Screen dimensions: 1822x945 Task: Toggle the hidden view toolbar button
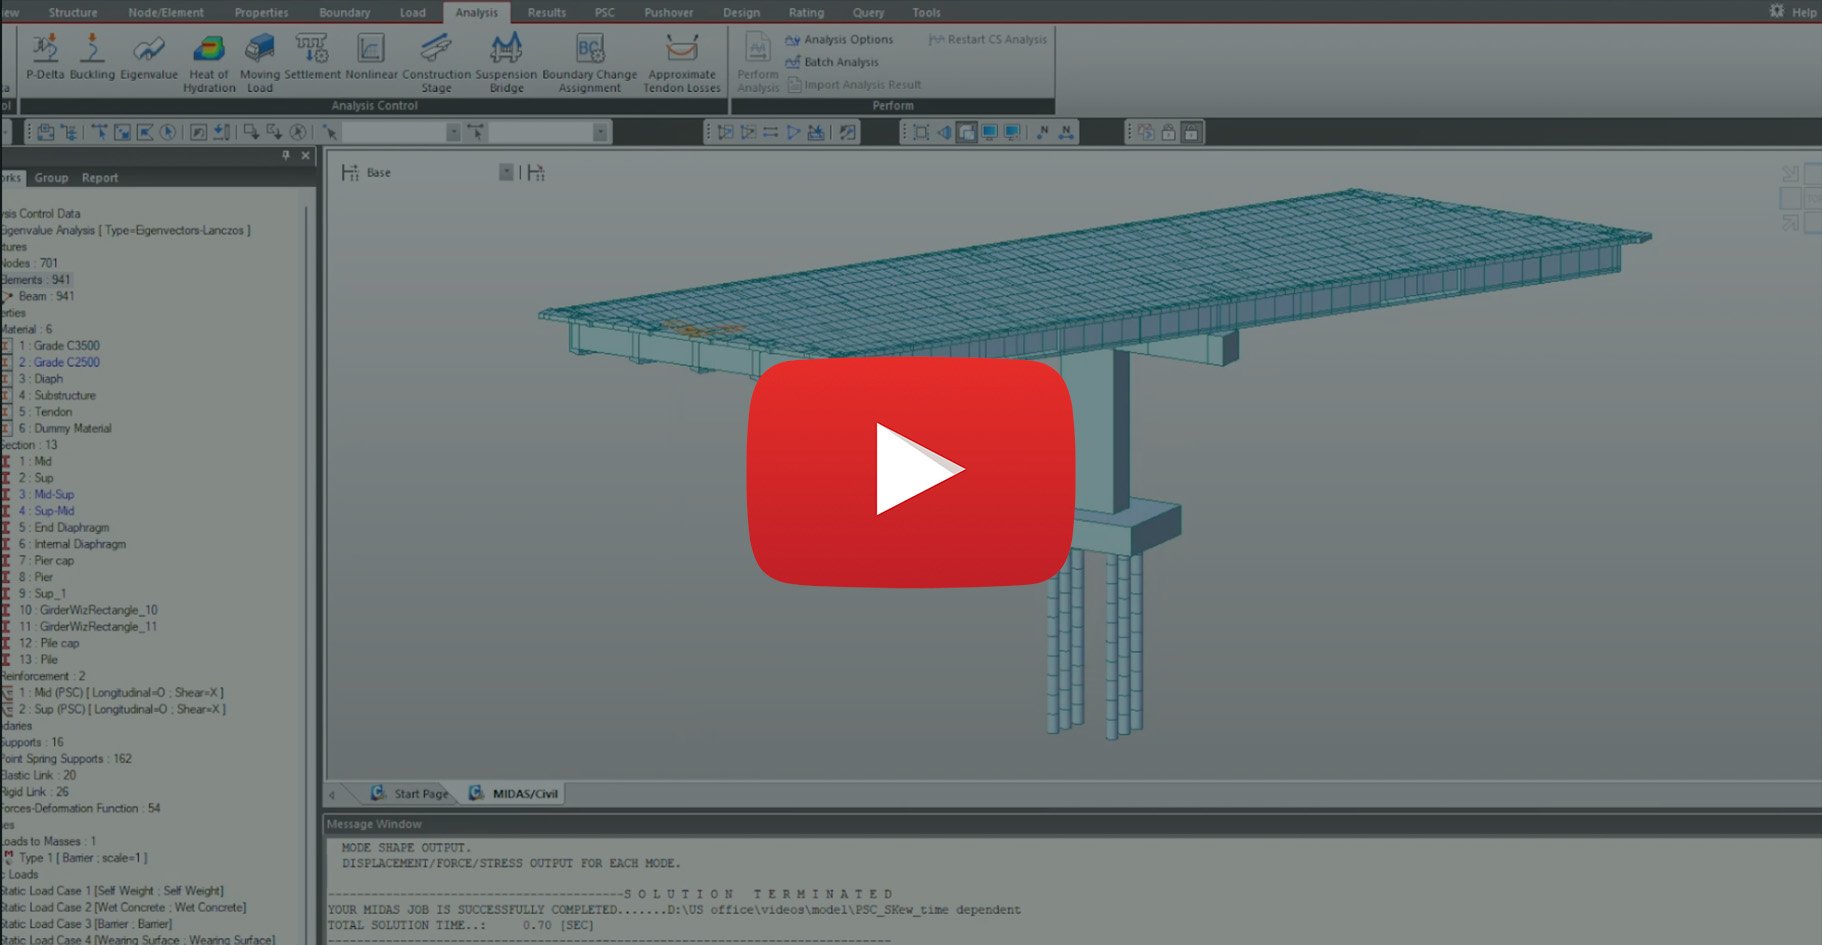[966, 132]
